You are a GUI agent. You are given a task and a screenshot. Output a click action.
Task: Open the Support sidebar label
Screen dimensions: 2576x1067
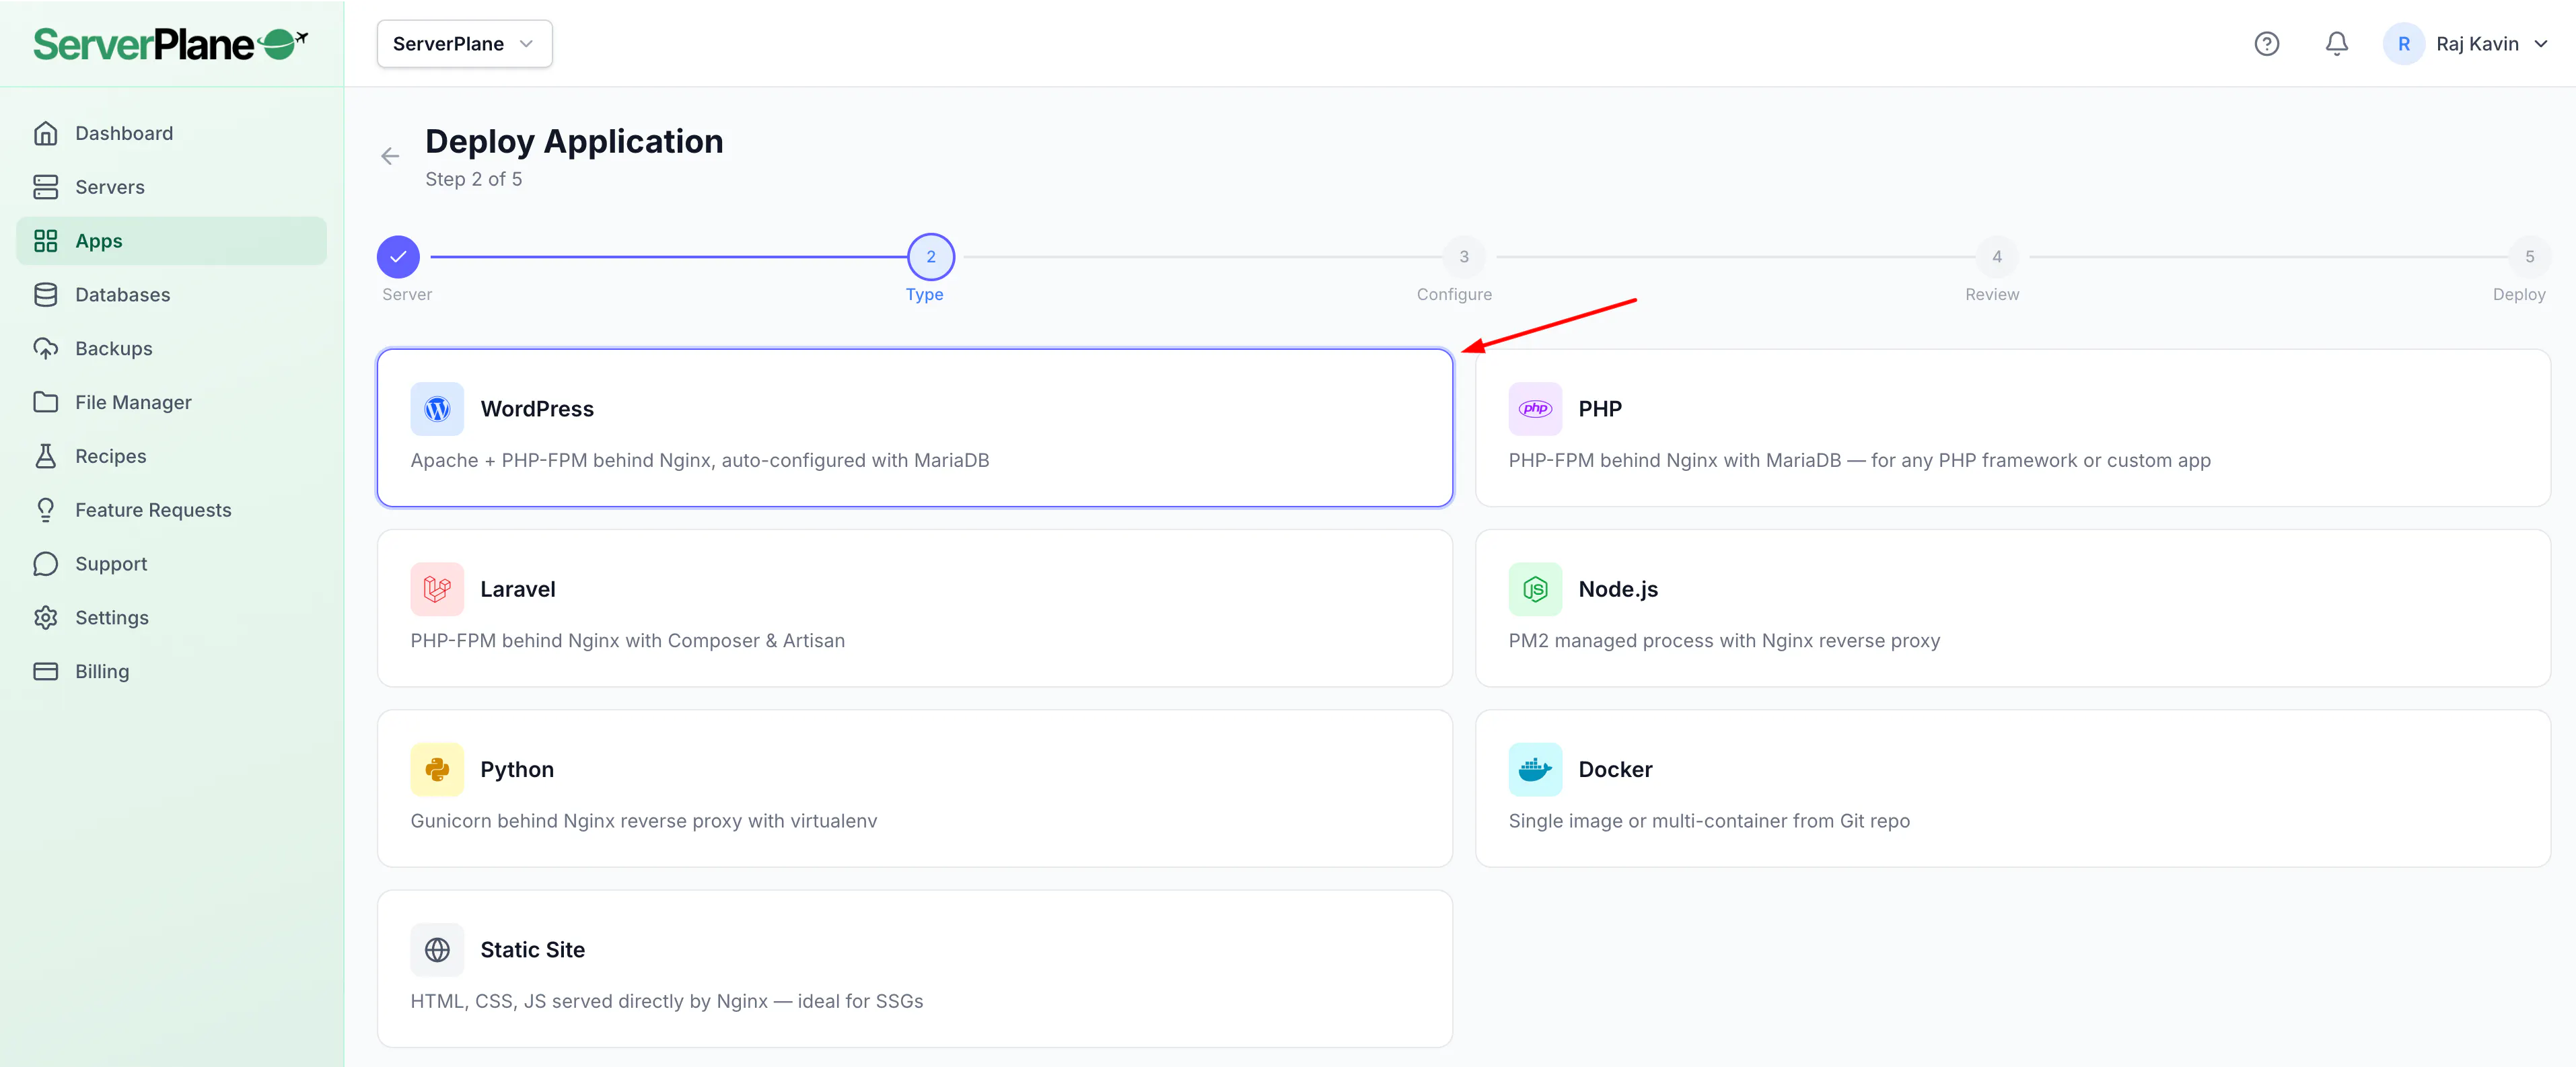pyautogui.click(x=111, y=564)
